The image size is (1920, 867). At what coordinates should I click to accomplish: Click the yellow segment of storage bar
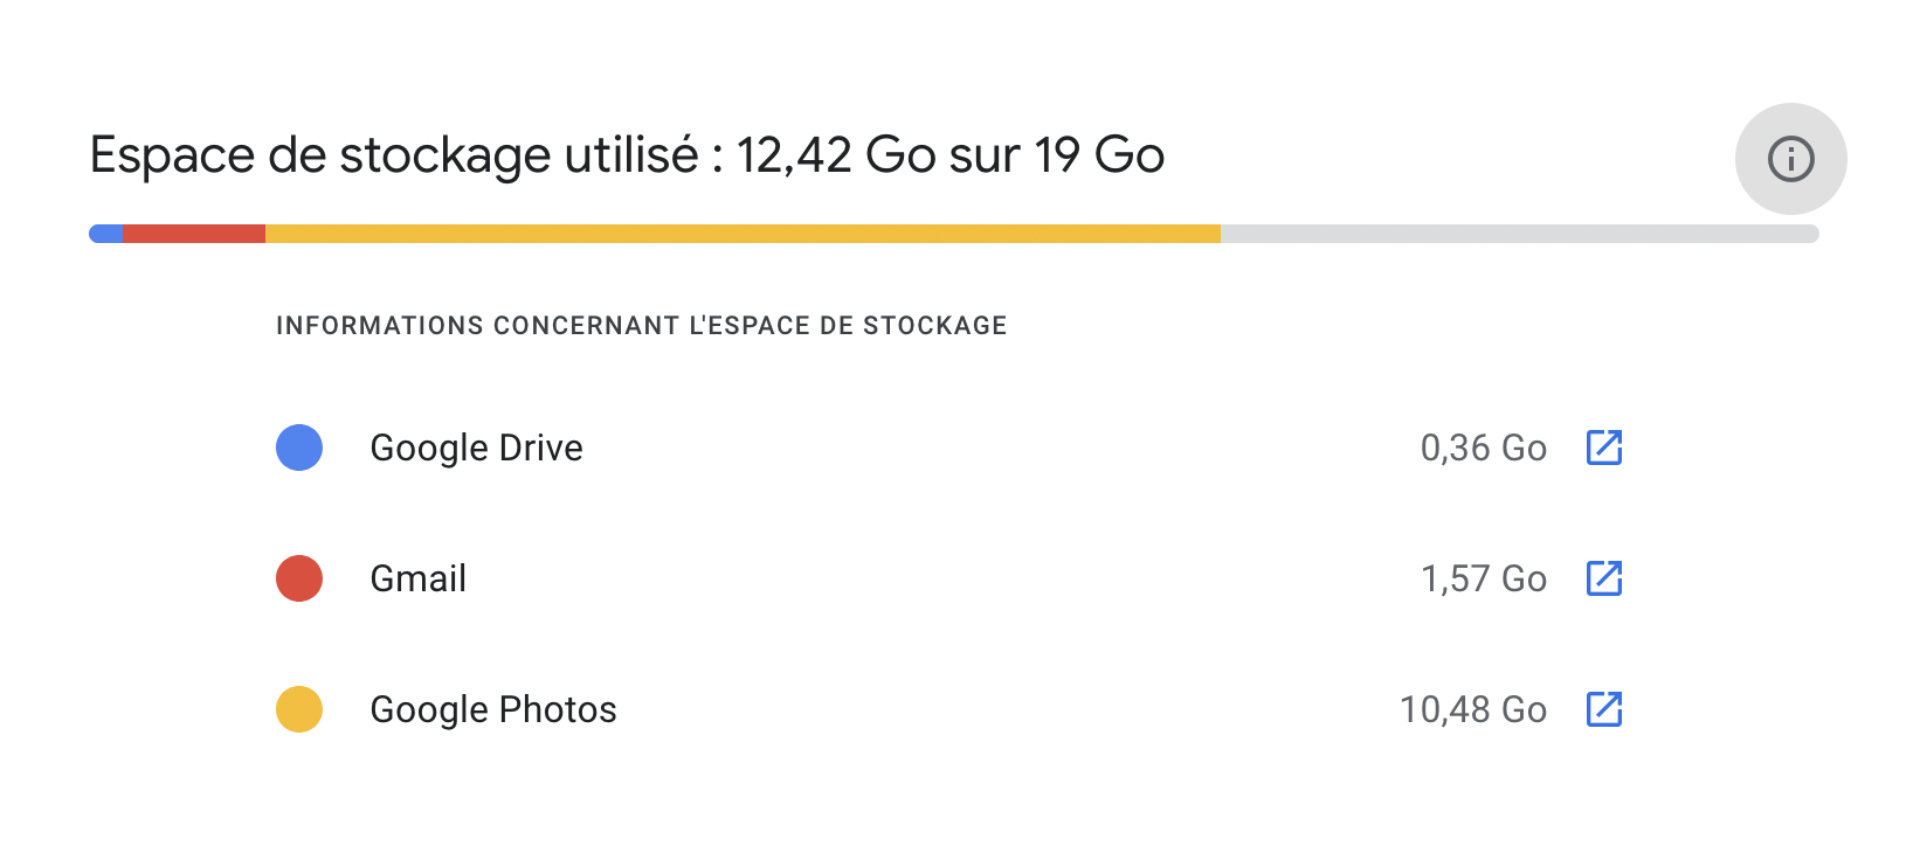743,234
